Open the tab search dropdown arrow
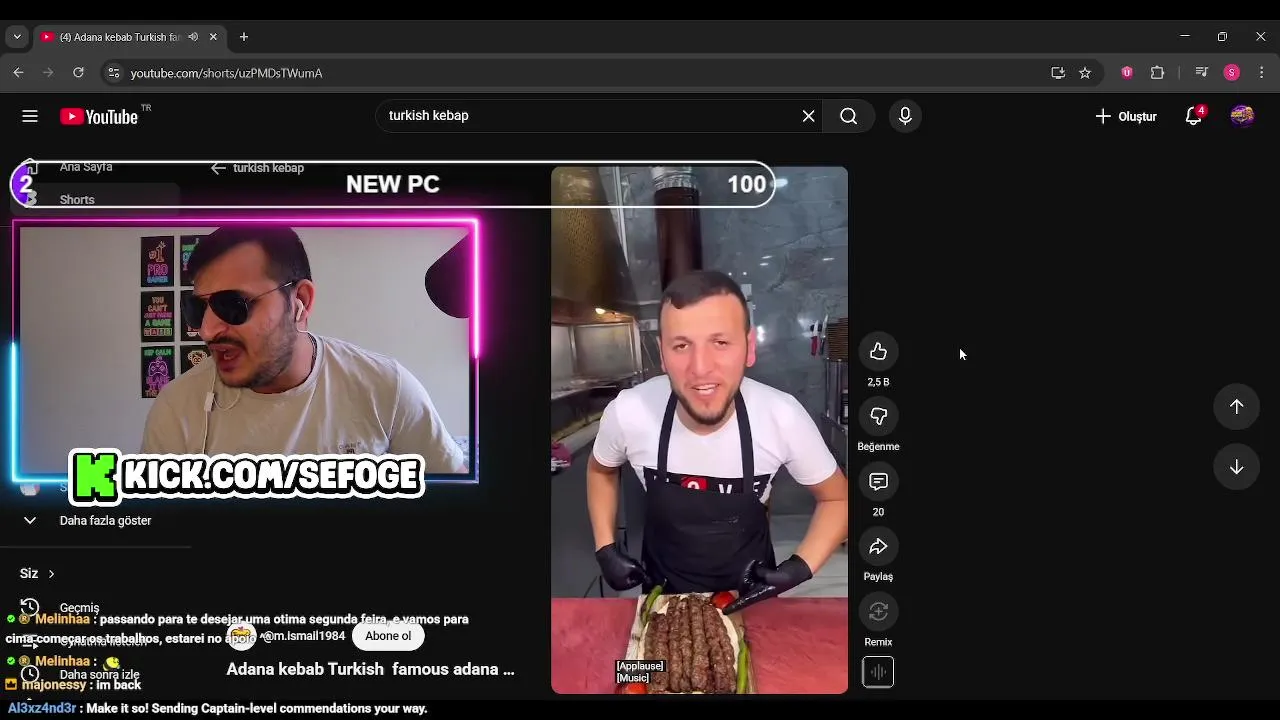Image resolution: width=1280 pixels, height=720 pixels. [x=17, y=37]
